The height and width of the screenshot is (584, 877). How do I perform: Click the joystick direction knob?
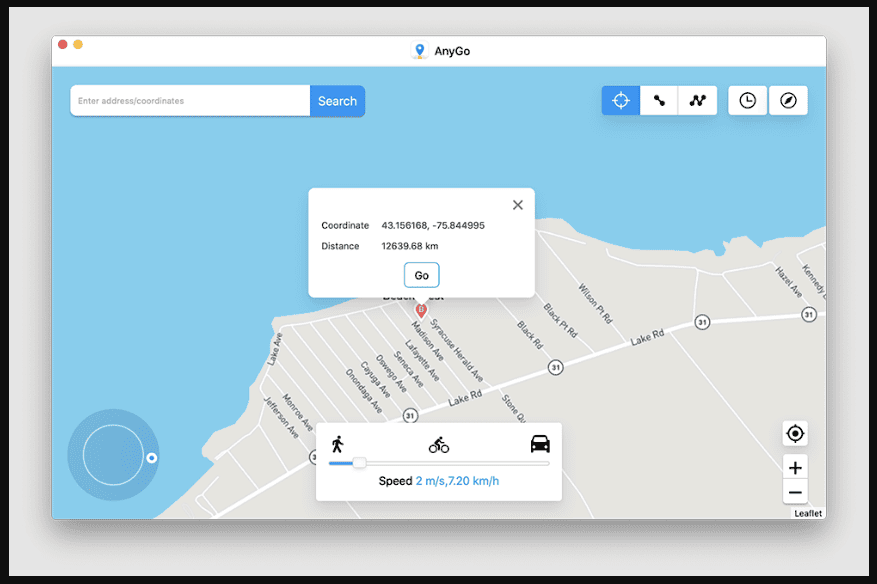(x=152, y=458)
